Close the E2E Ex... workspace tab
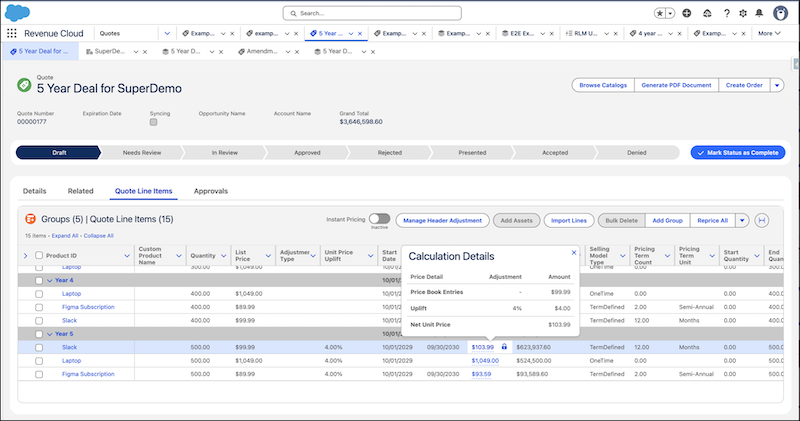The height and width of the screenshot is (421, 800). [x=552, y=34]
